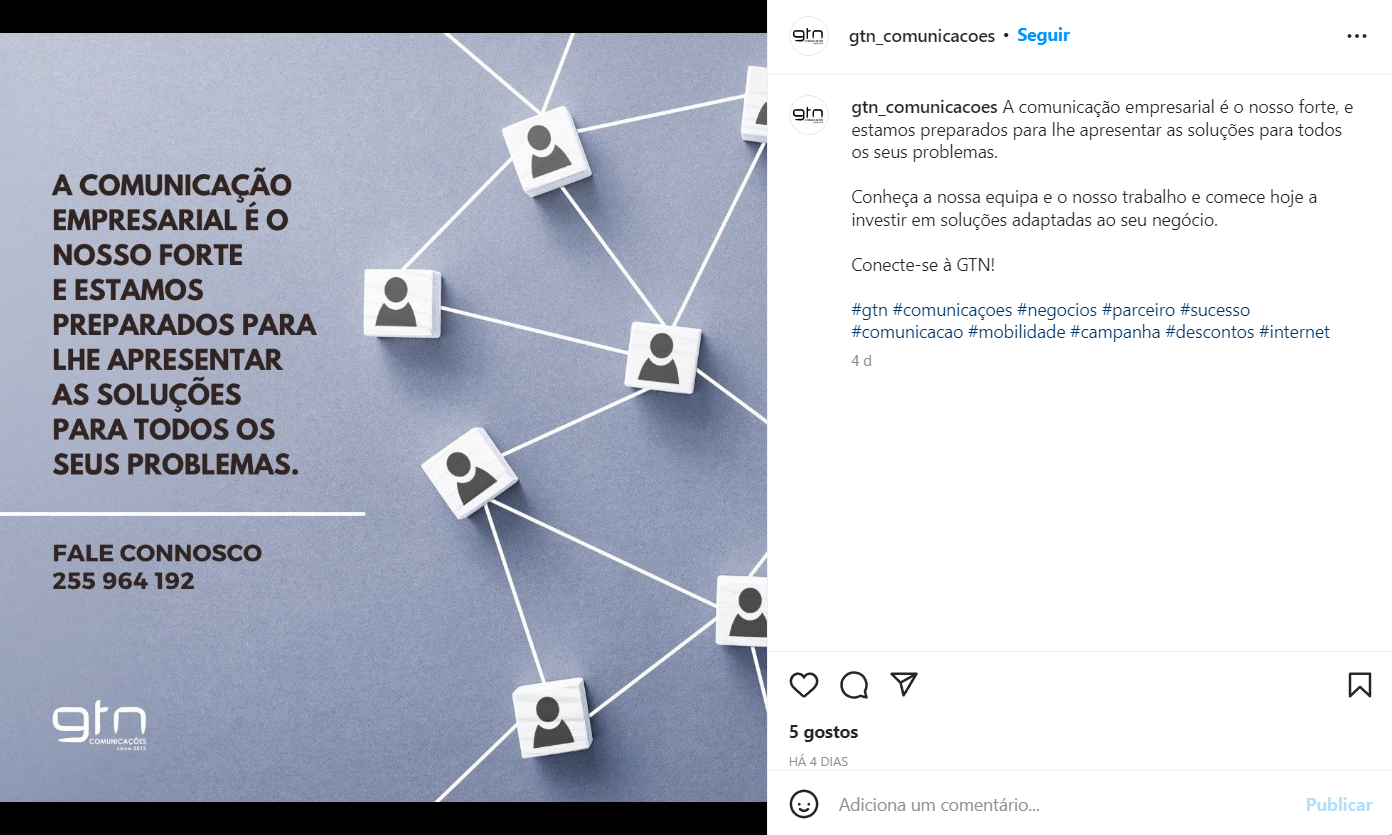View the 5 gostos likes list
The width and height of the screenshot is (1392, 835).
point(824,732)
